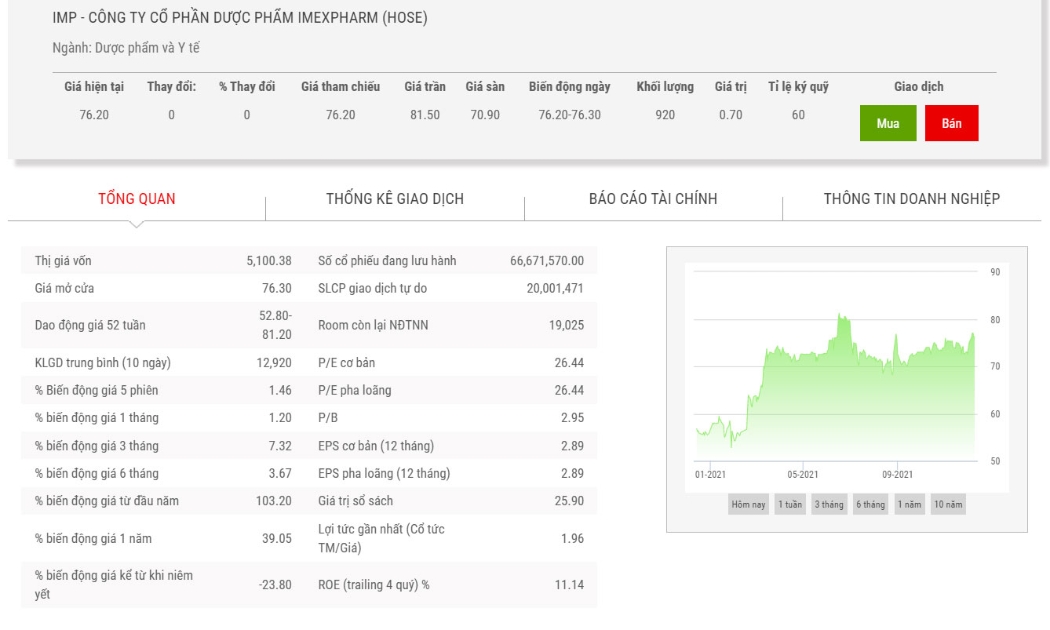This screenshot has height=630, width=1050.
Task: Click the Thị giá vốn value 5,100.38
Action: click(x=269, y=260)
